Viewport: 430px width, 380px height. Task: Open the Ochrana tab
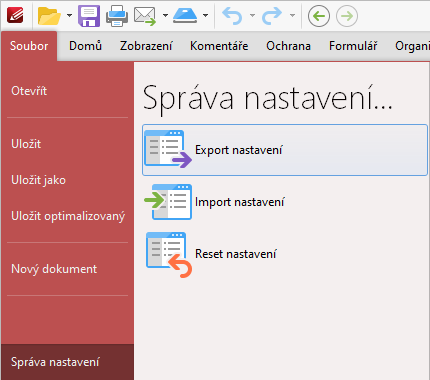[288, 46]
